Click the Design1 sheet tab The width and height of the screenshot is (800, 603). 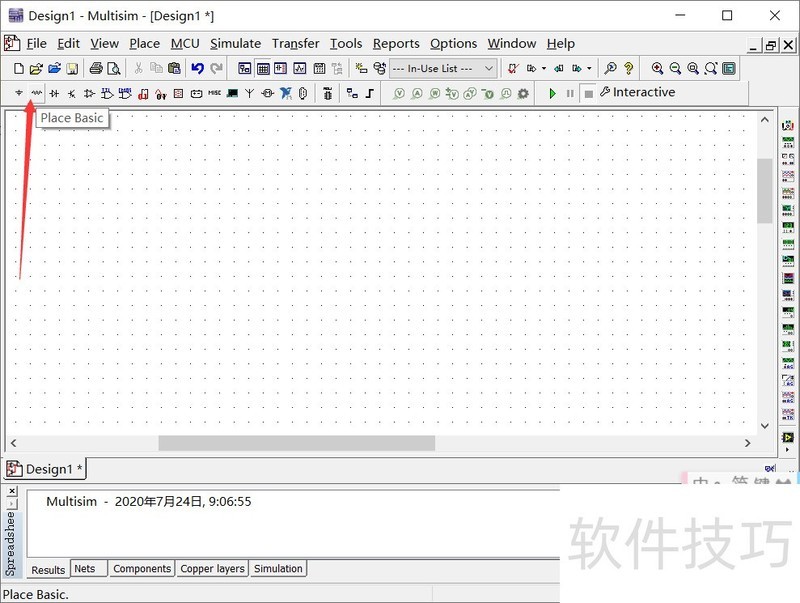click(46, 468)
